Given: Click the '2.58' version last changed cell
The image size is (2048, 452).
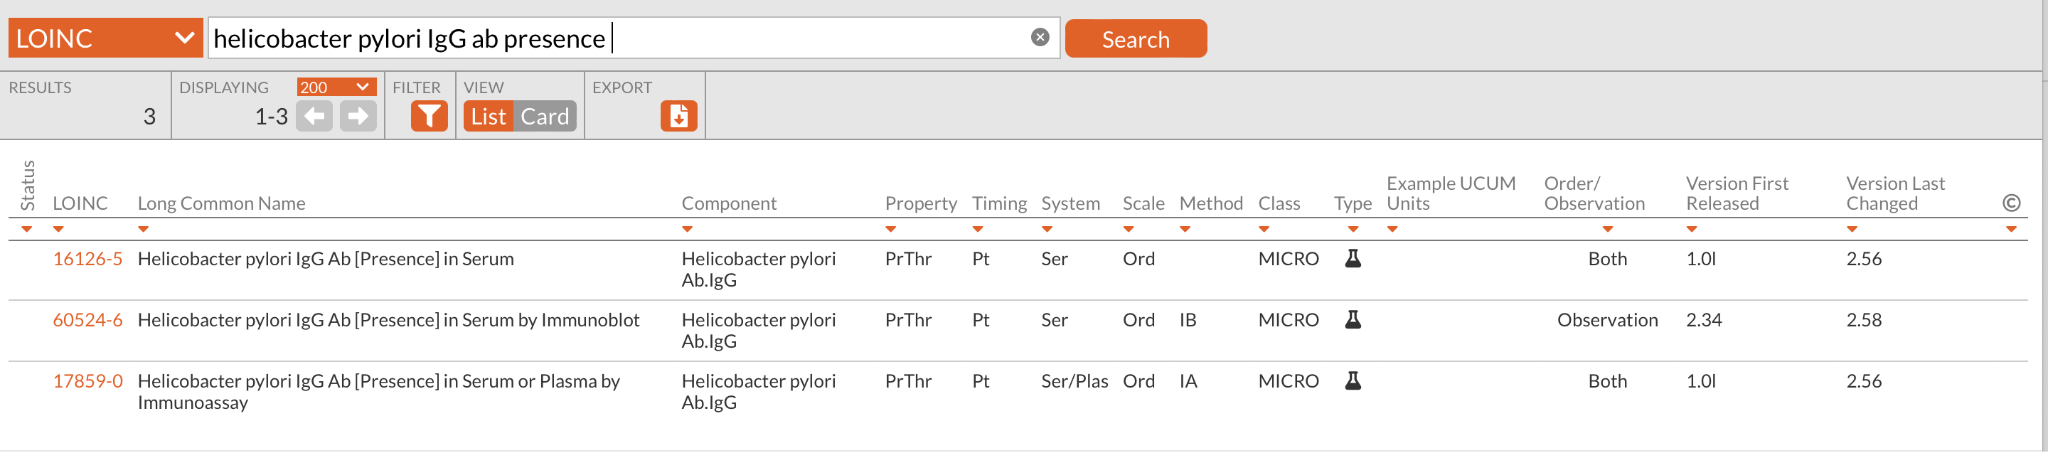Looking at the screenshot, I should coord(1864,319).
